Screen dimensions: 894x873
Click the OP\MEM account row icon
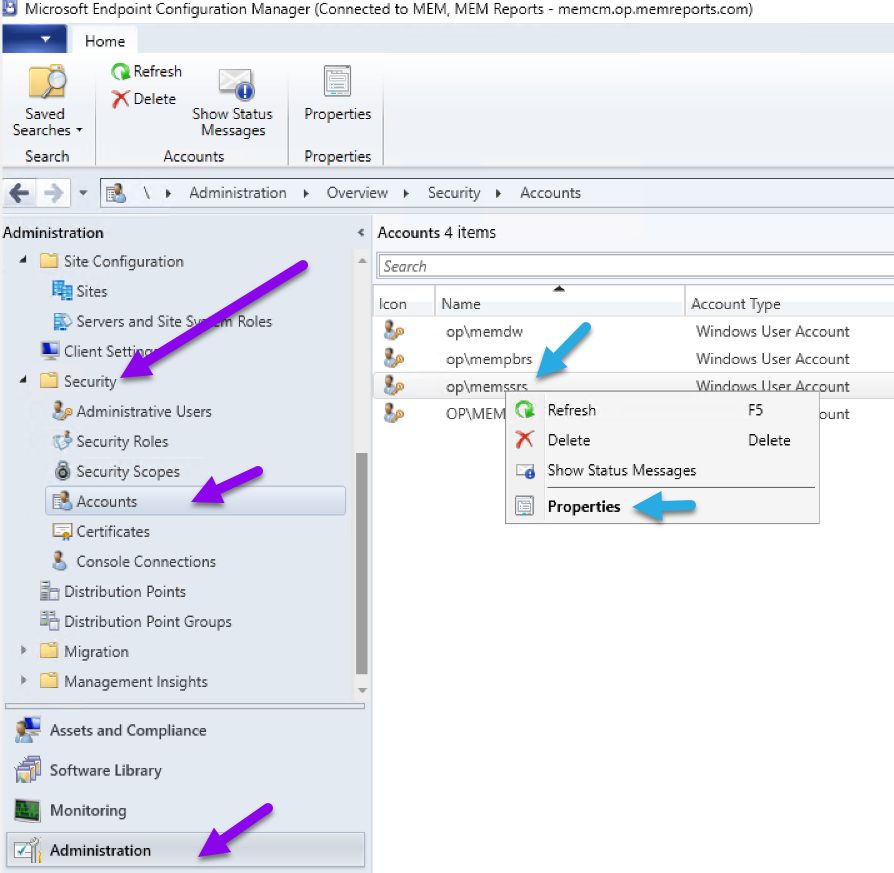(x=393, y=413)
